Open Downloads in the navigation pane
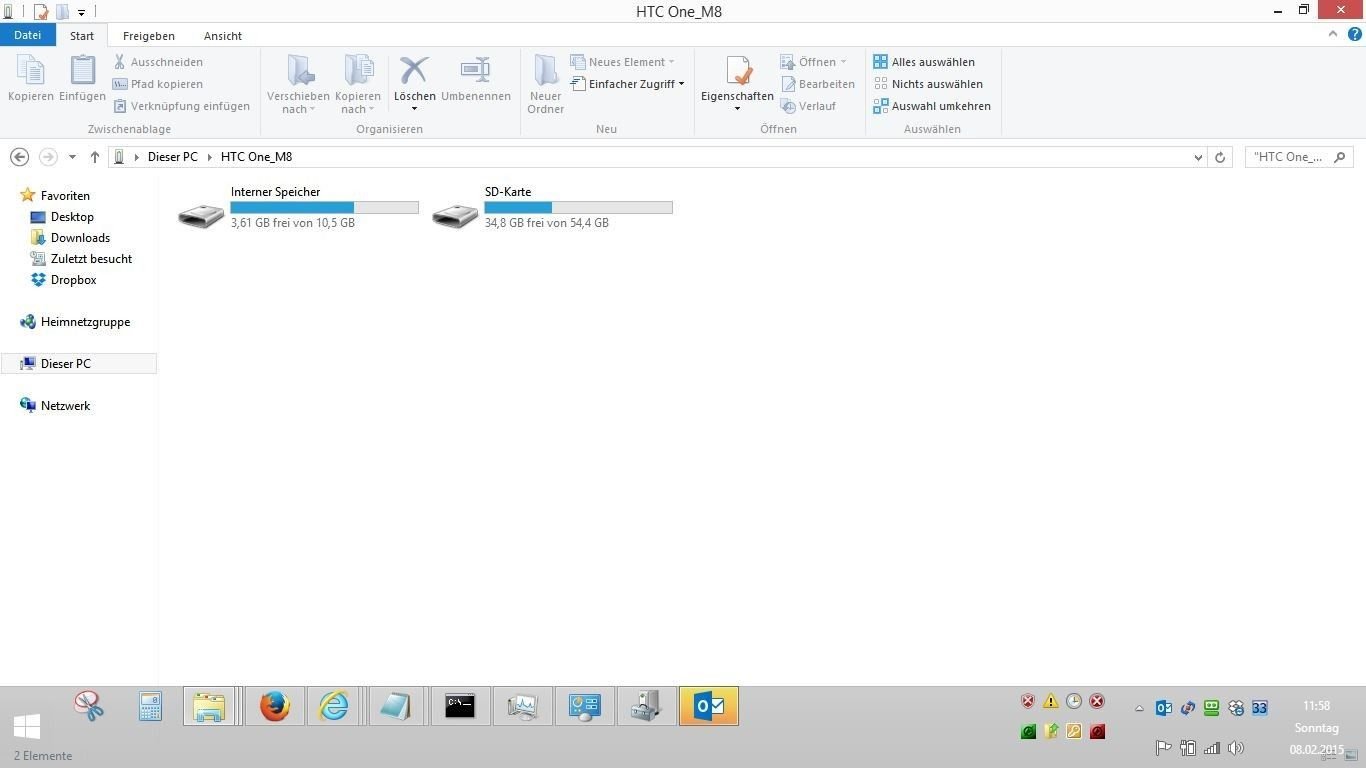Screen dimensions: 1366x768 [x=80, y=238]
